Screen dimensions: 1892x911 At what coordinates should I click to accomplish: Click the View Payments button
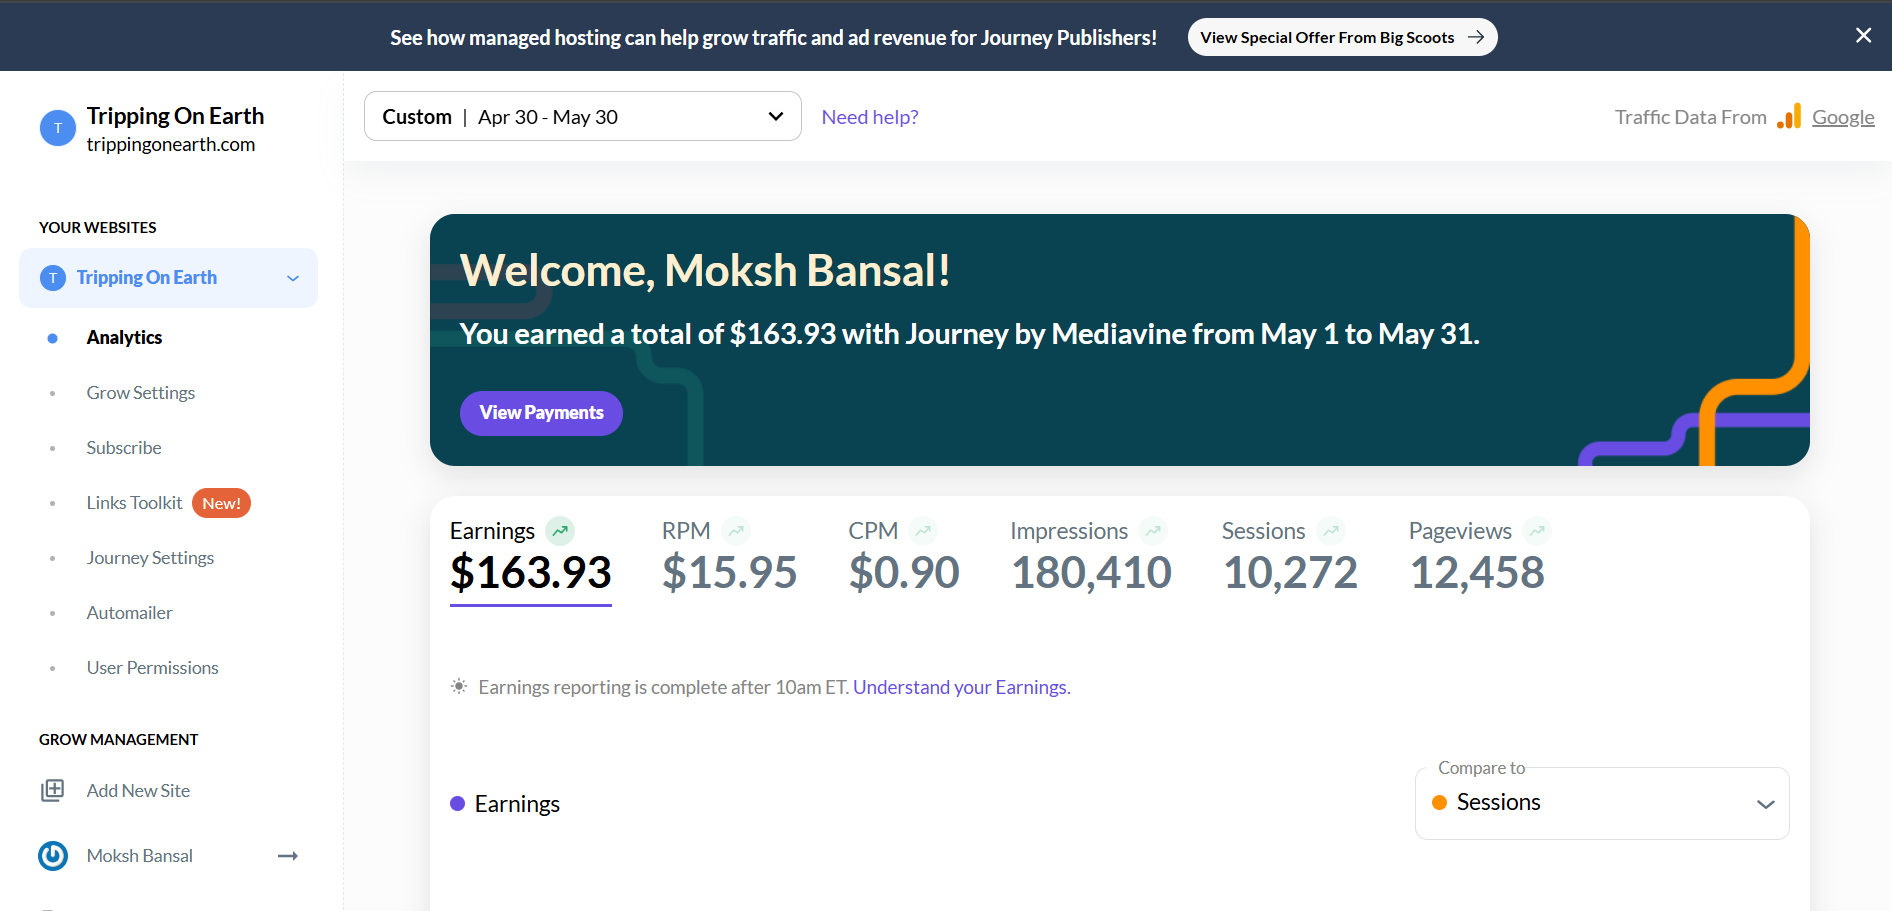(x=541, y=413)
